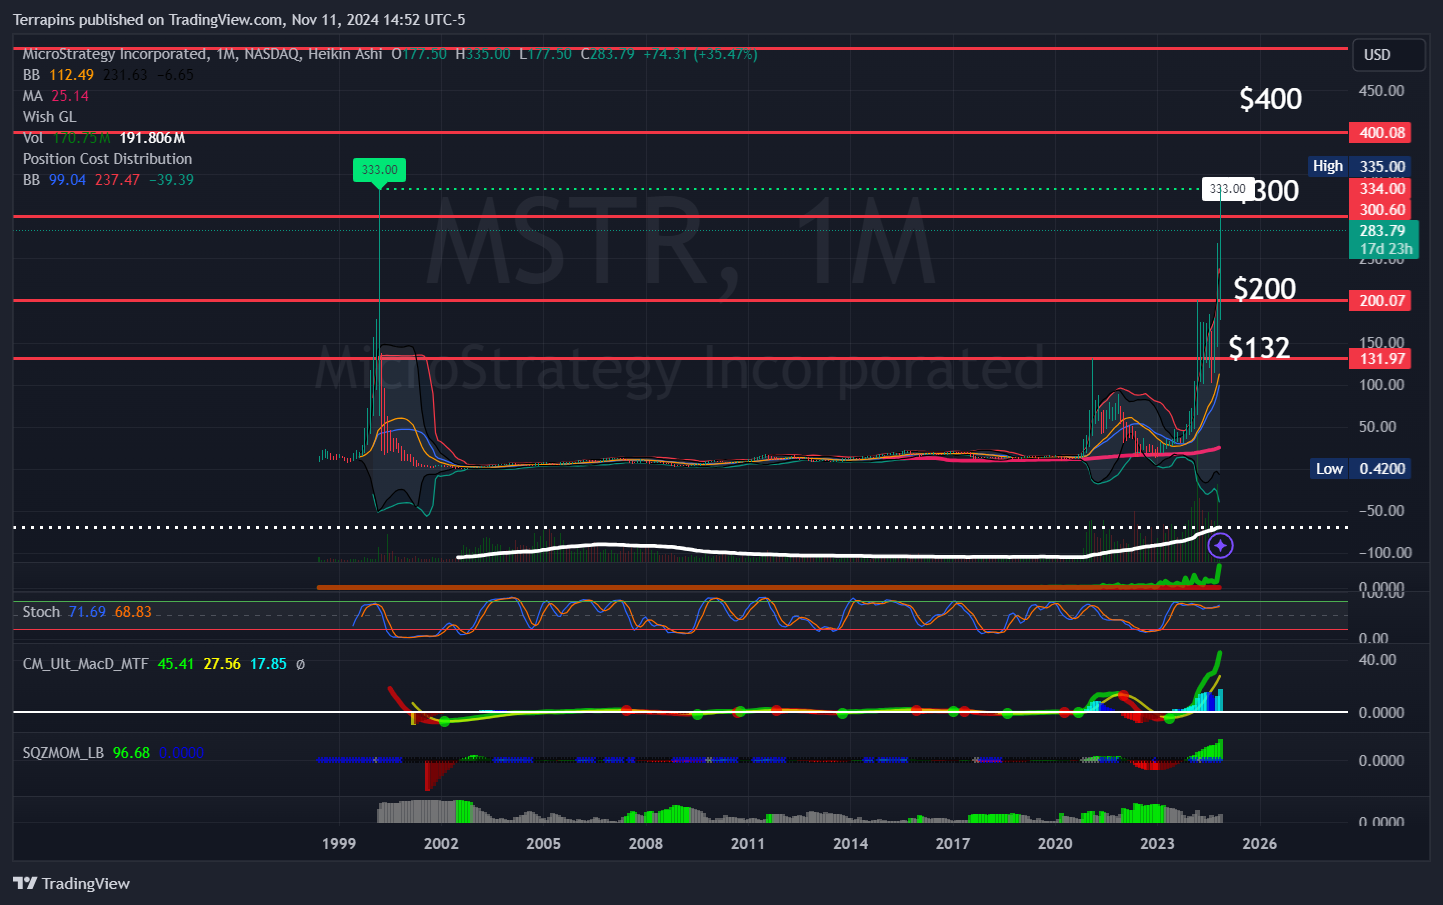Click the white 333.00 price tag near high
The width and height of the screenshot is (1443, 905).
coord(1227,189)
